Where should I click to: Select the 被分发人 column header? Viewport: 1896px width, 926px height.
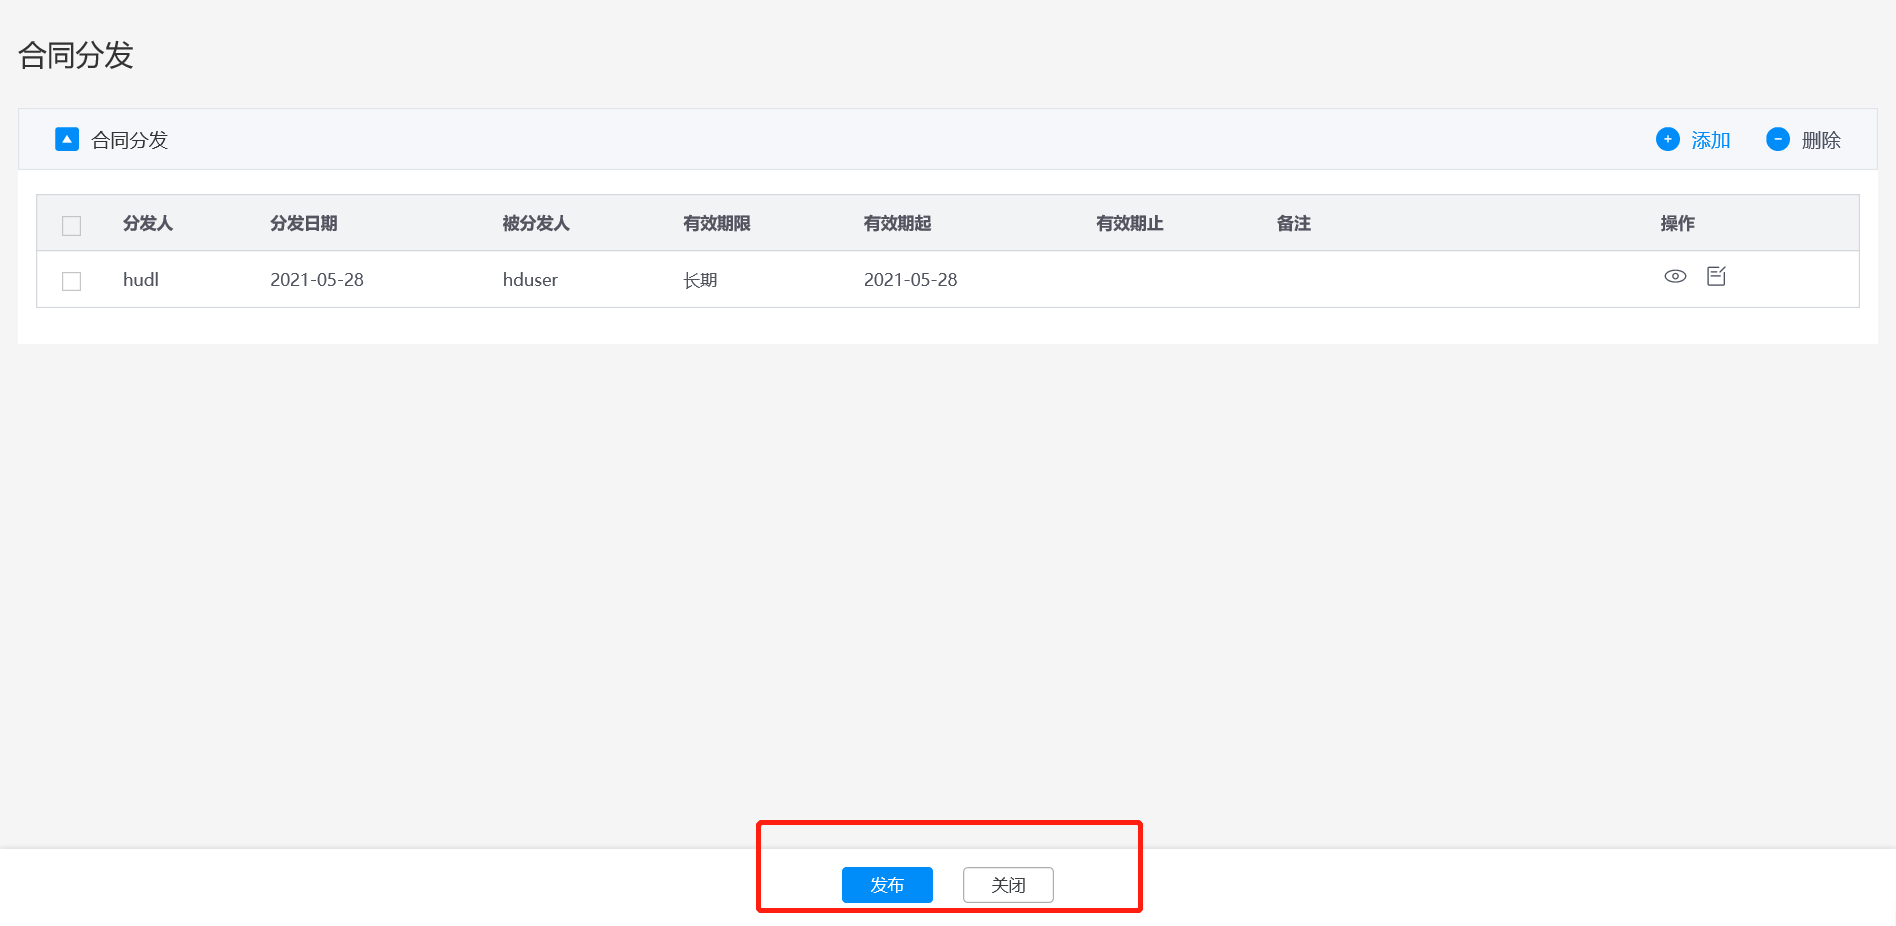(536, 223)
